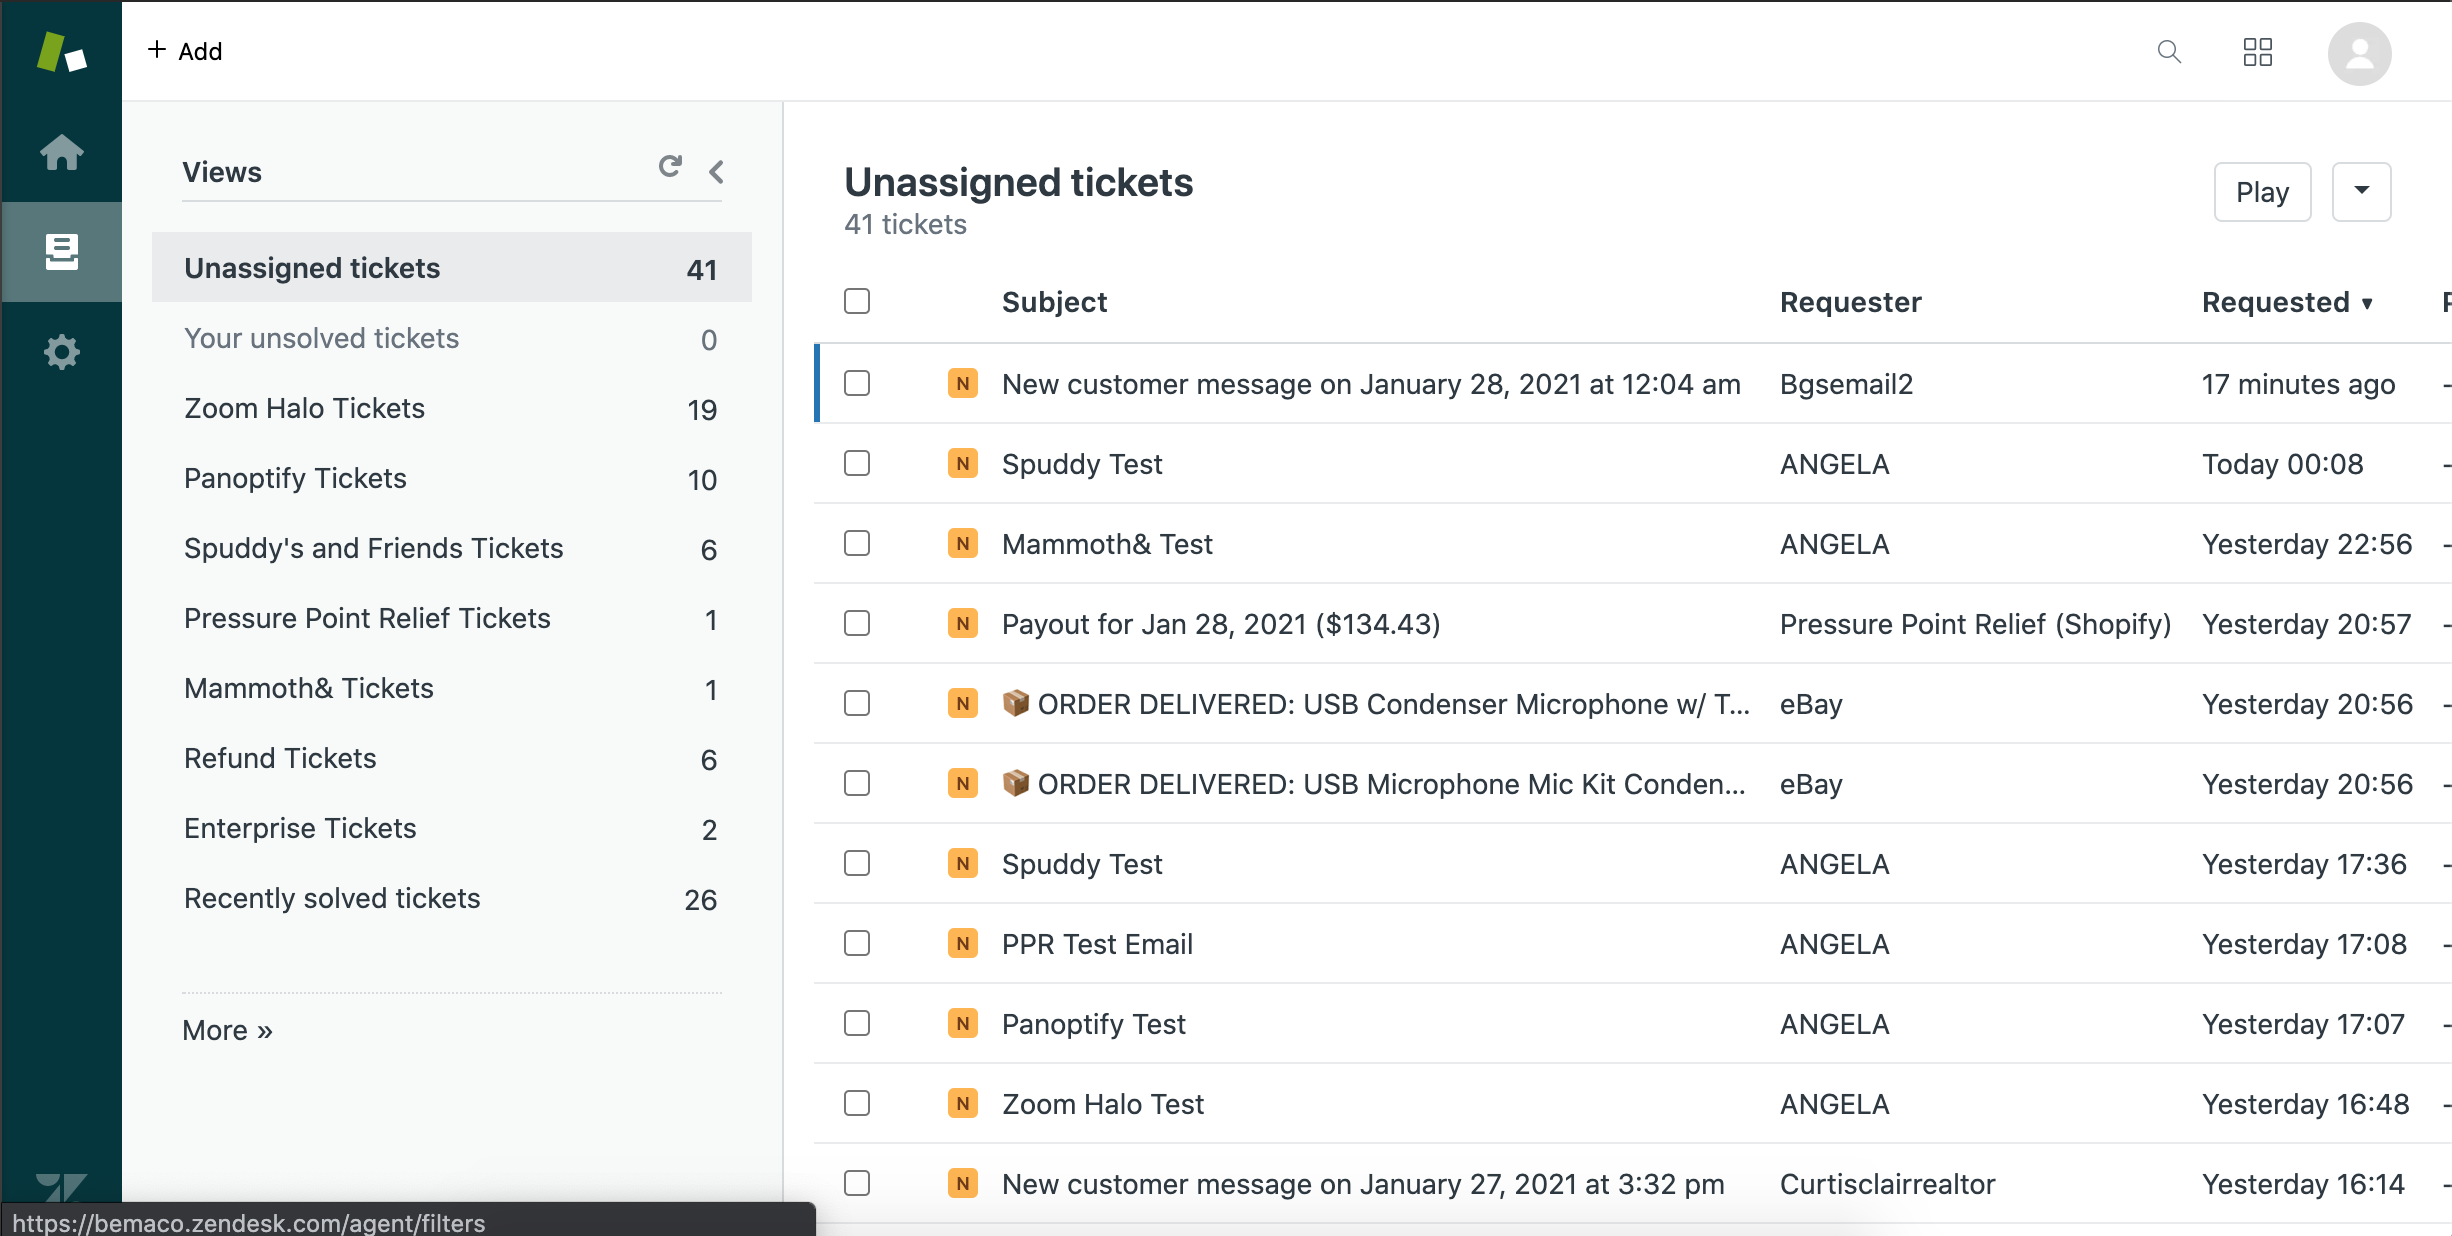
Task: Open the Home dashboard icon
Action: click(61, 152)
